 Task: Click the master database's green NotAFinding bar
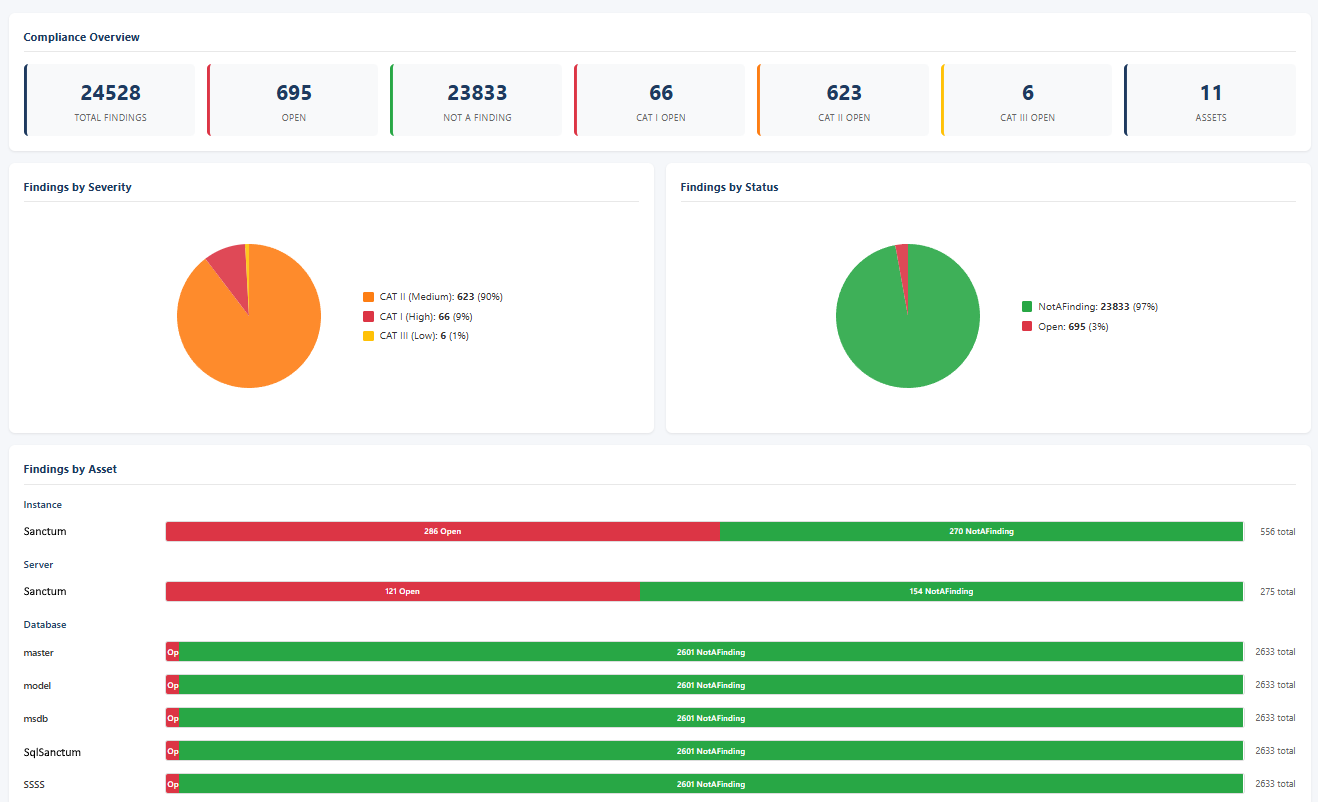click(x=711, y=652)
